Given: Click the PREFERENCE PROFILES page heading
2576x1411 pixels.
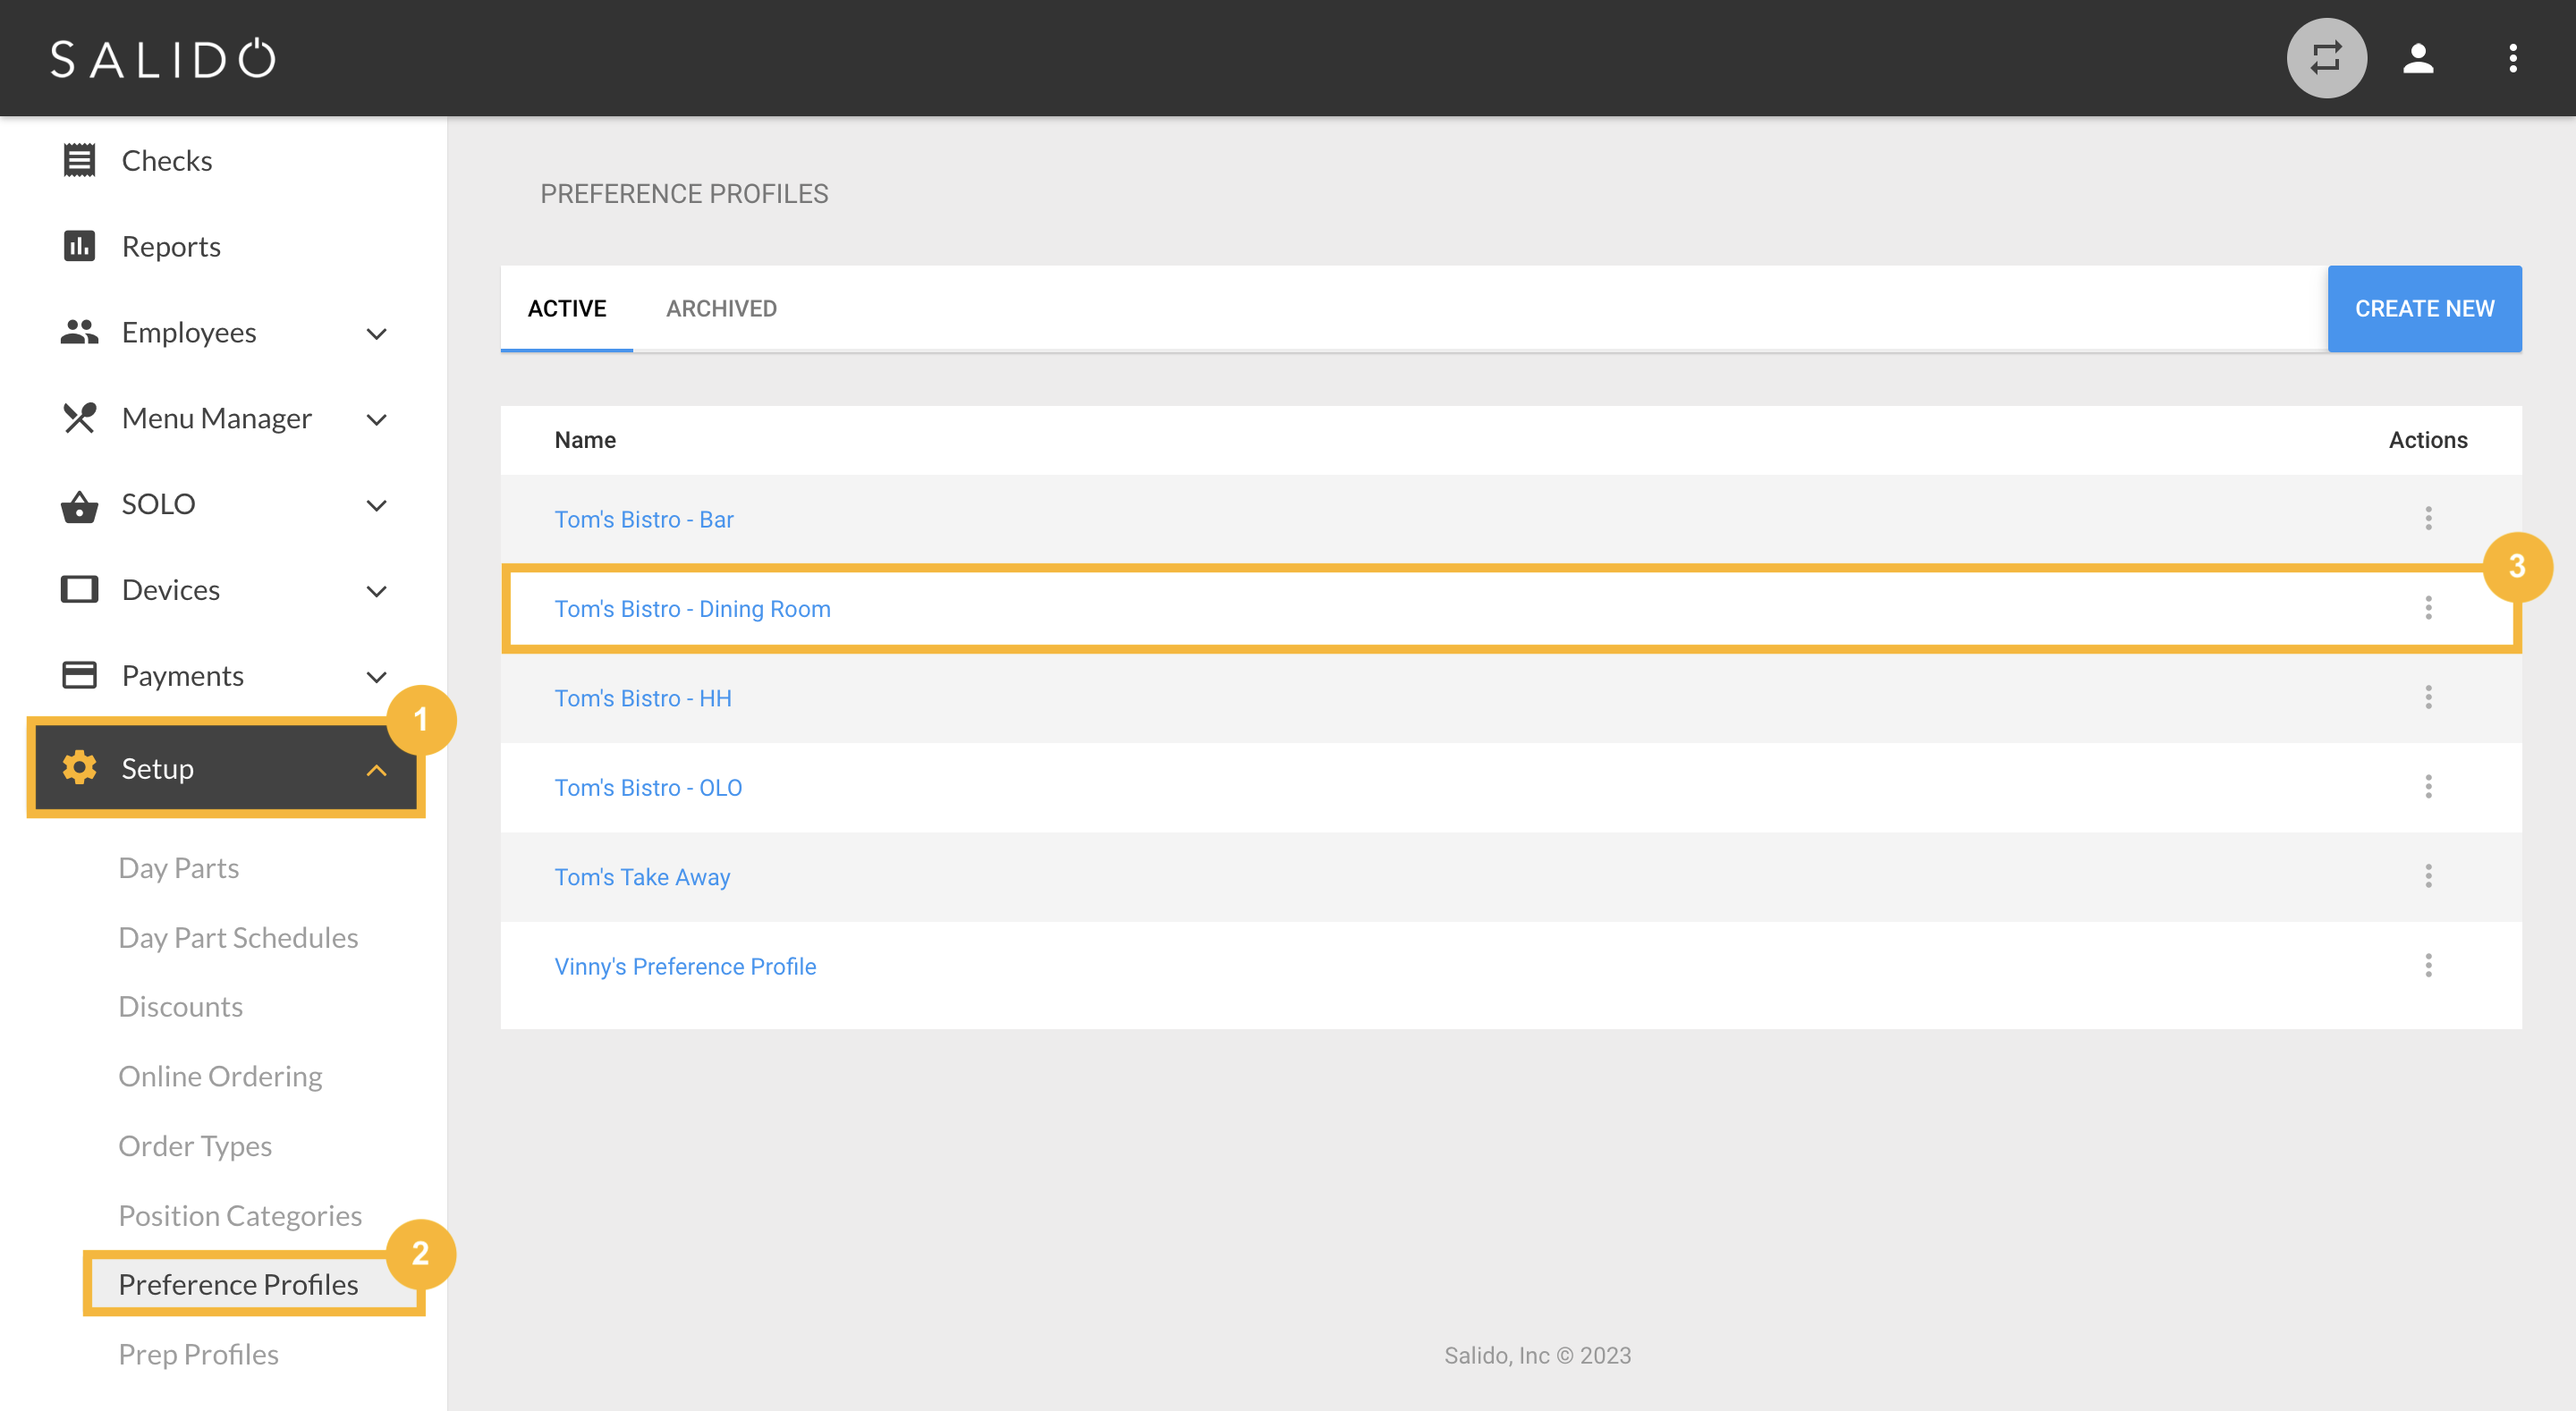Looking at the screenshot, I should (684, 194).
